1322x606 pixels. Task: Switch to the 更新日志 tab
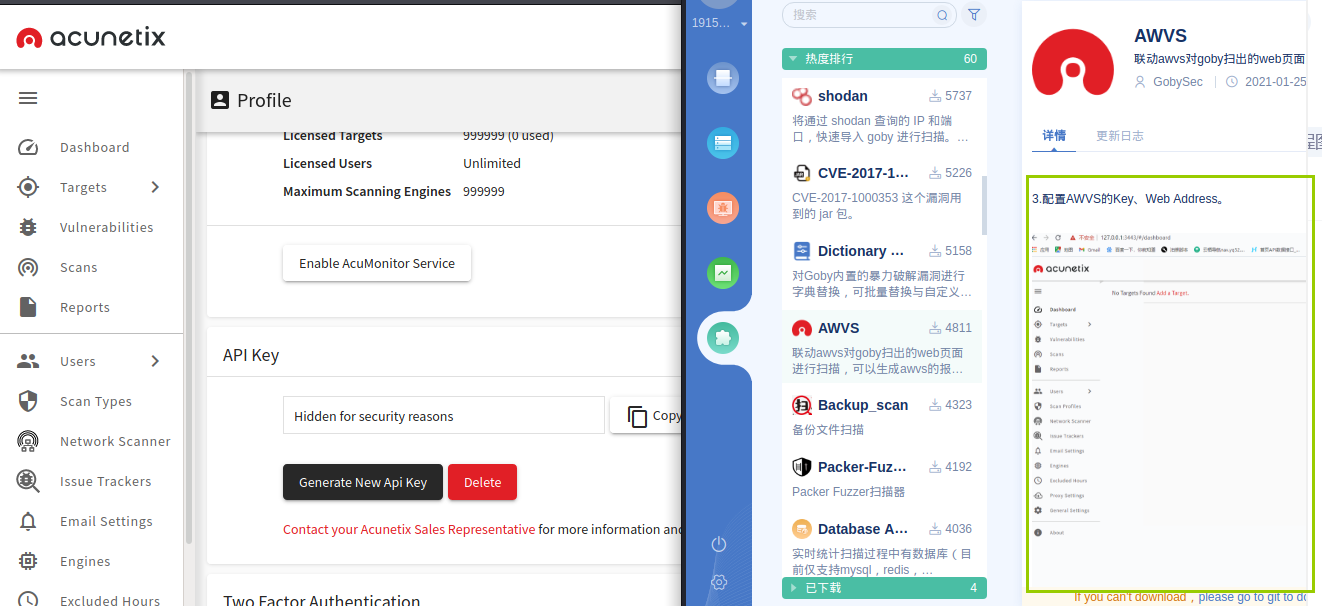click(x=1119, y=135)
